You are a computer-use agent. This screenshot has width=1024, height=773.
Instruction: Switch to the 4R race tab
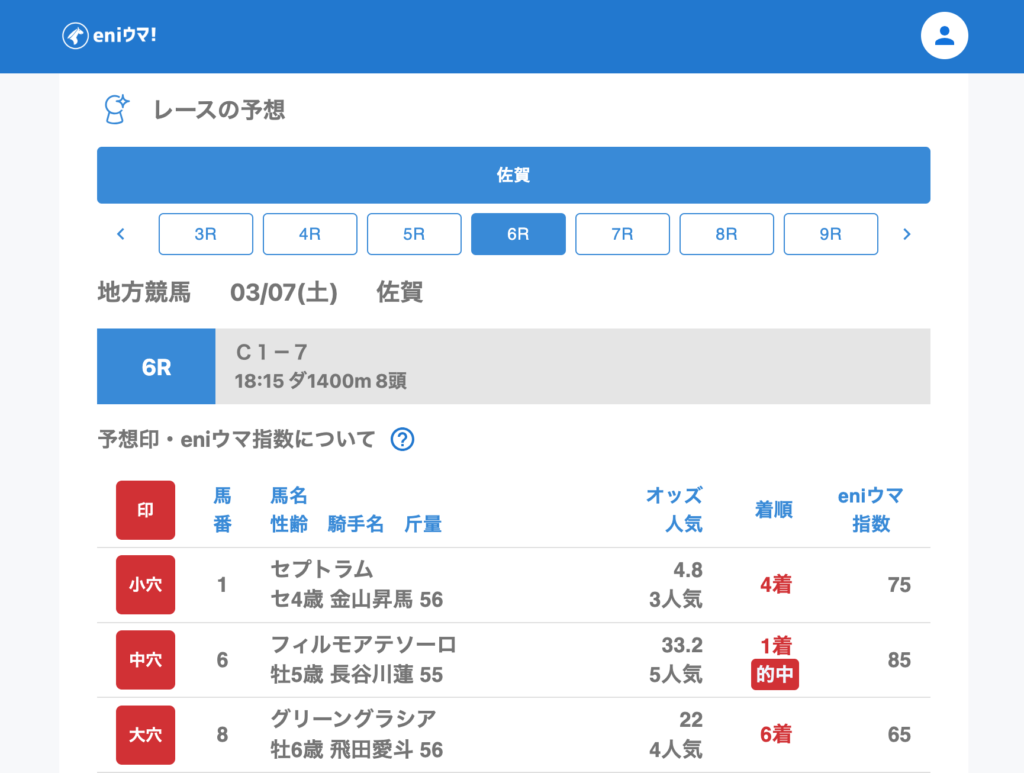[309, 234]
